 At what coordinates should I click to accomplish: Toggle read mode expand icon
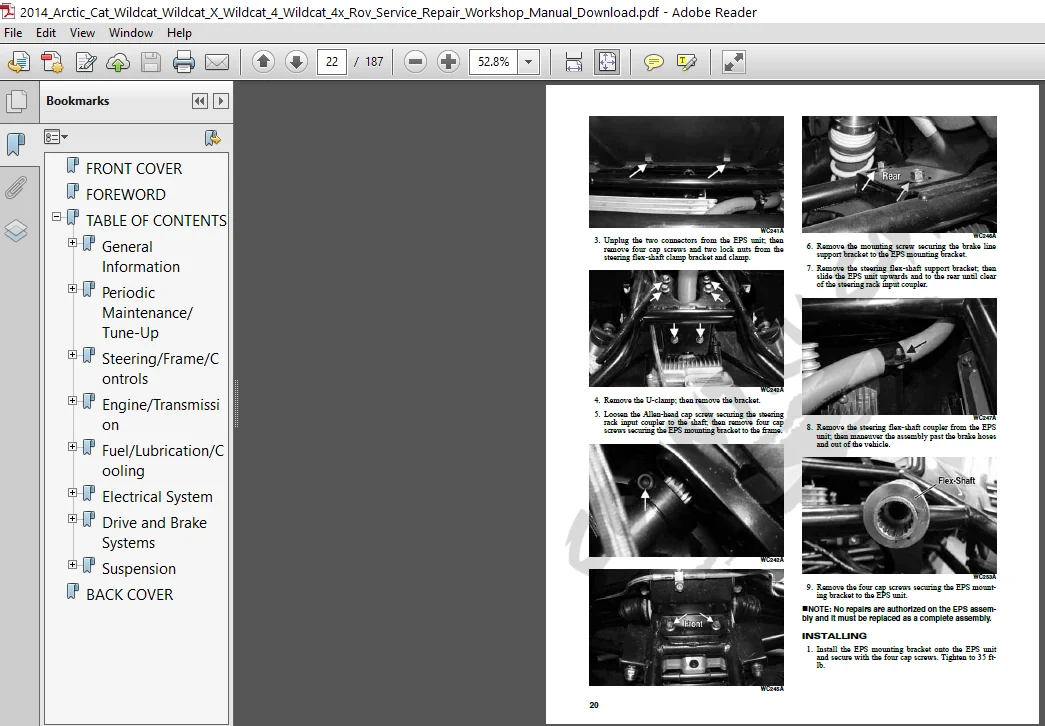733,62
